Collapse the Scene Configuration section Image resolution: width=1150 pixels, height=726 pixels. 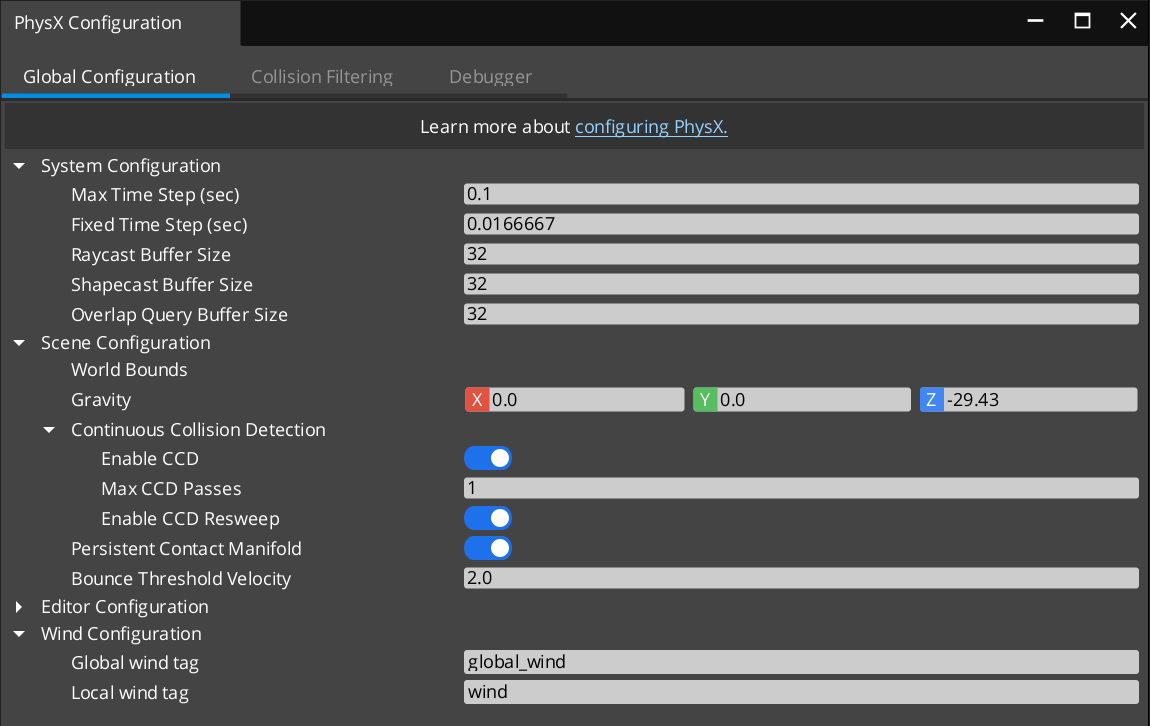(x=19, y=343)
